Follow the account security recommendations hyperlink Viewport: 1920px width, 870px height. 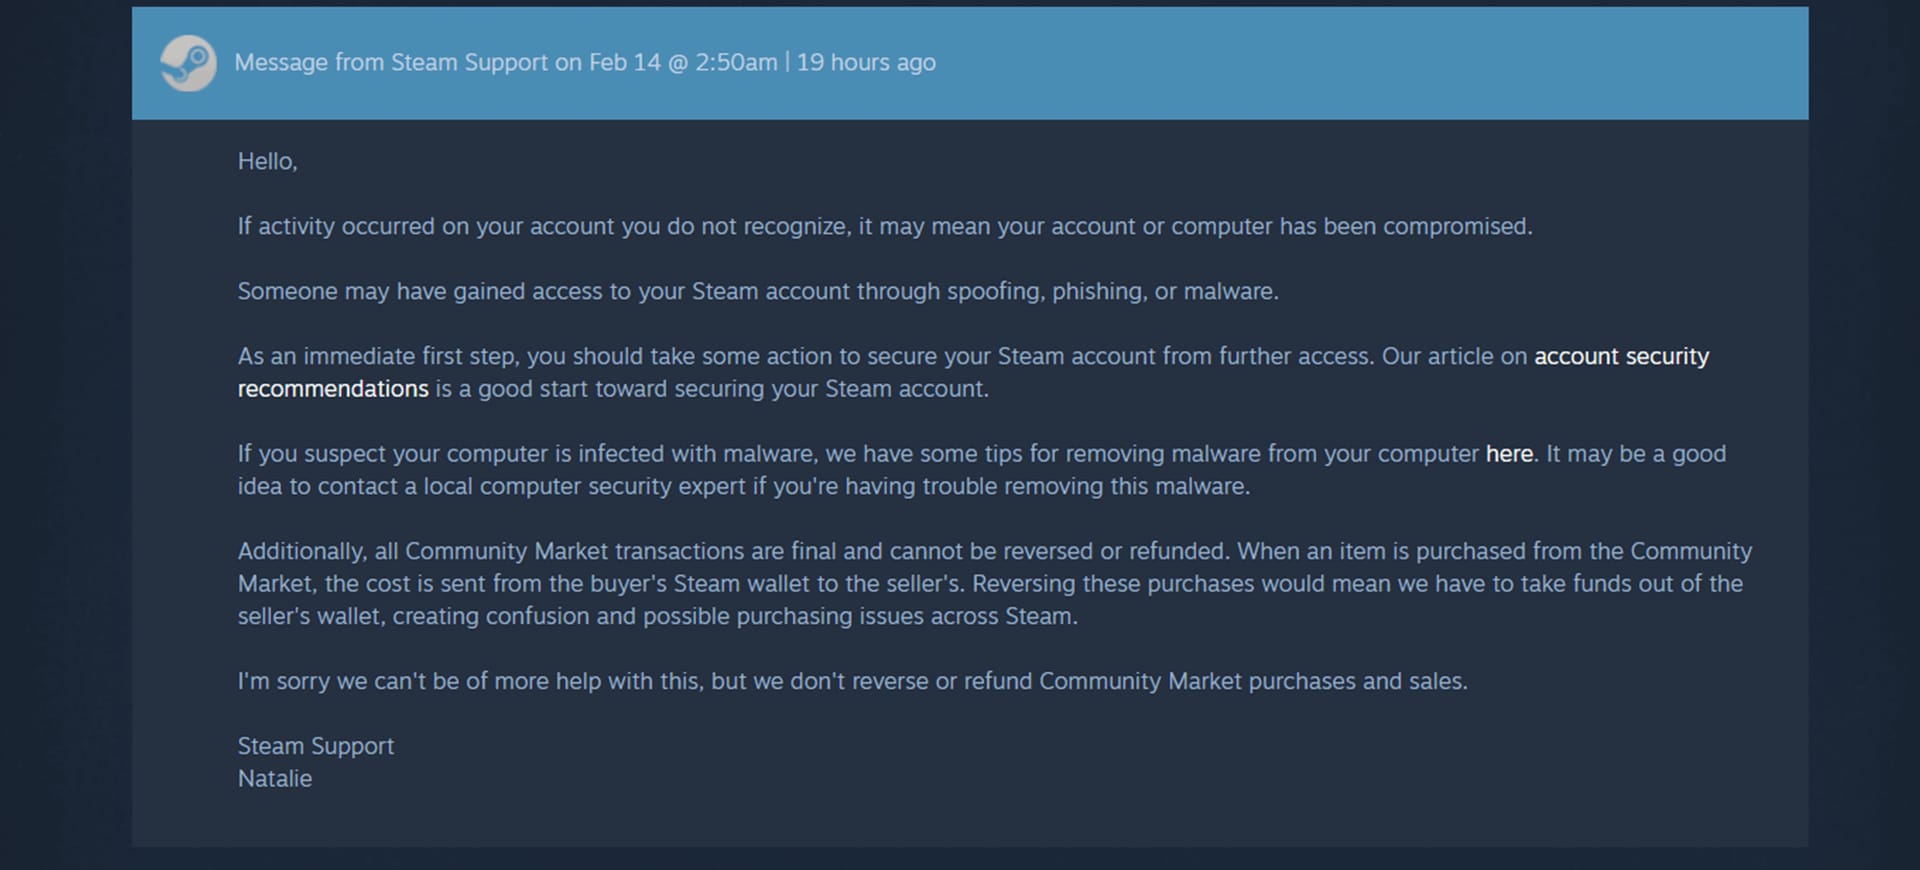pos(333,389)
